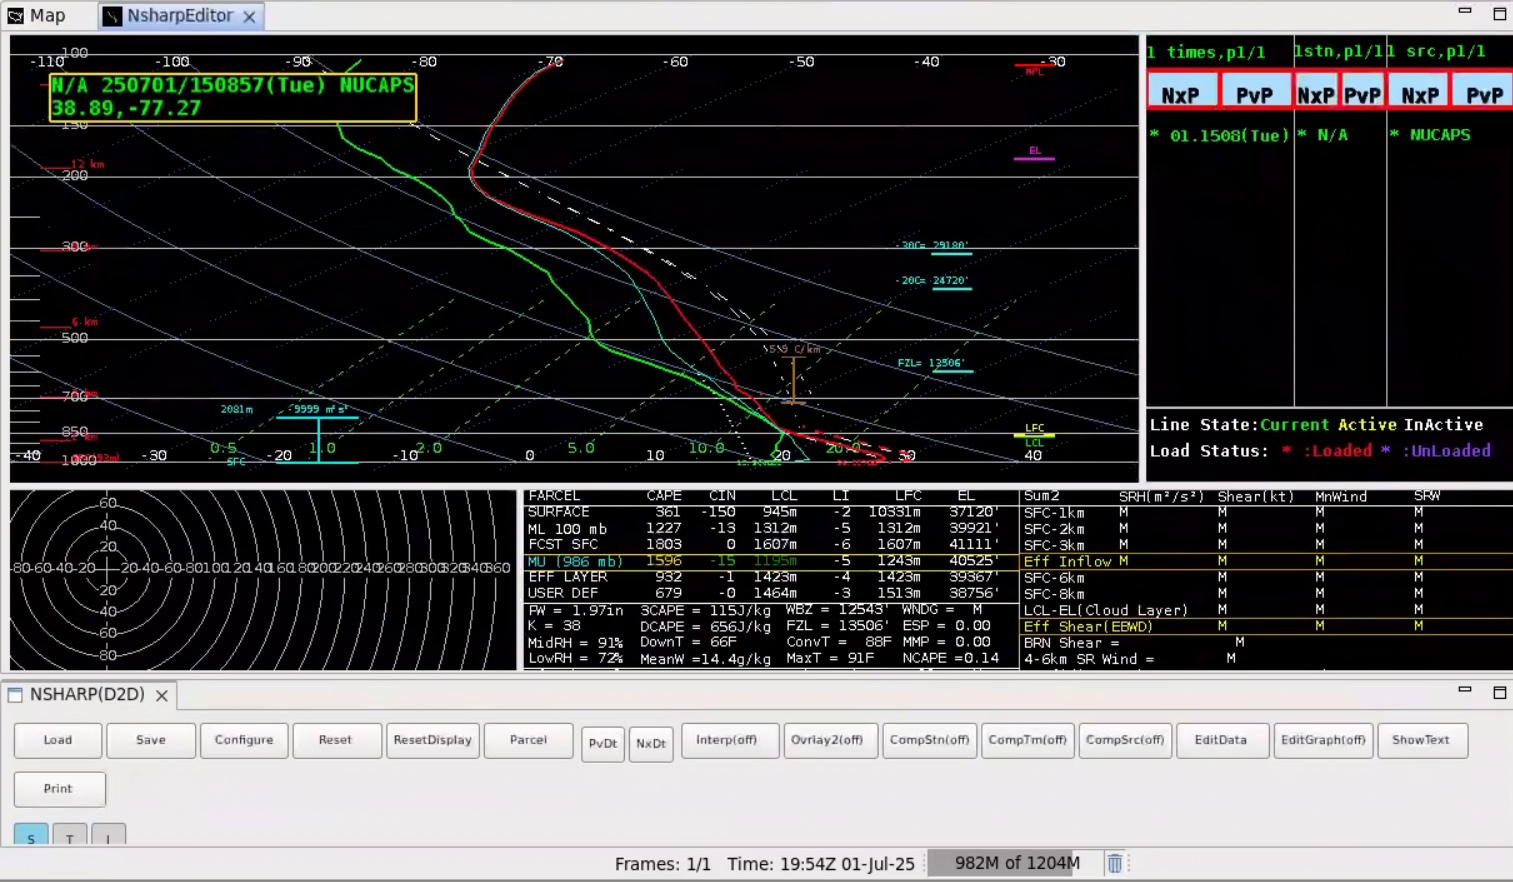This screenshot has height=882, width=1513.
Task: Select the MU (986 mb) parcel row
Action: [770, 561]
